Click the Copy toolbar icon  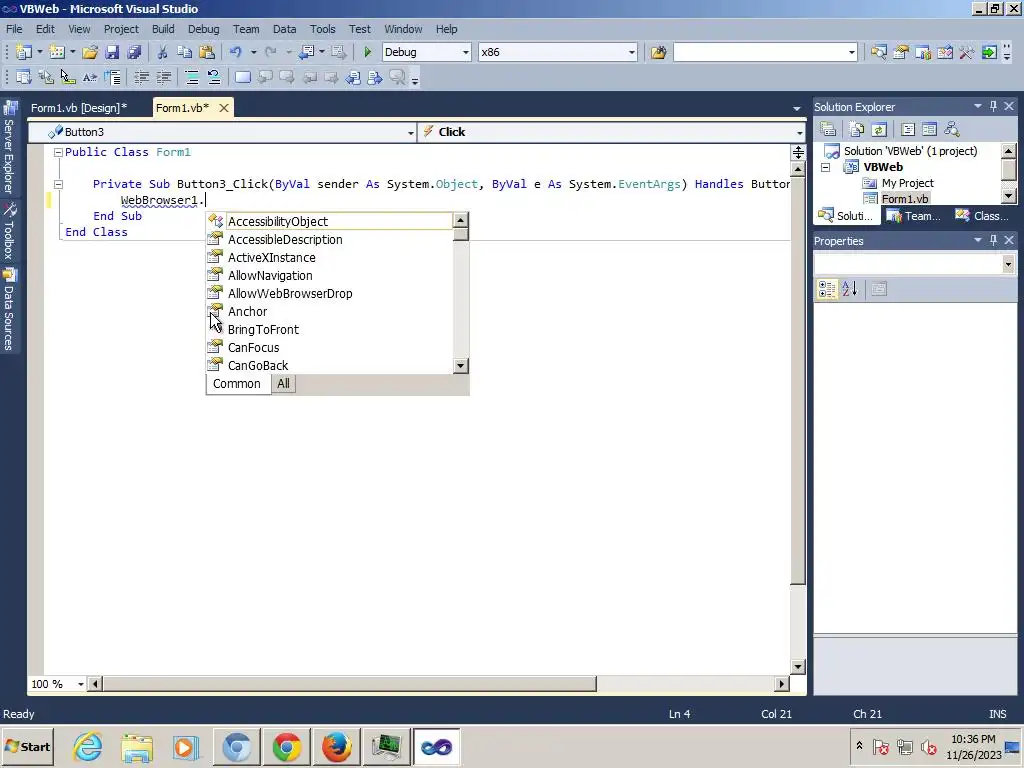pyautogui.click(x=185, y=52)
